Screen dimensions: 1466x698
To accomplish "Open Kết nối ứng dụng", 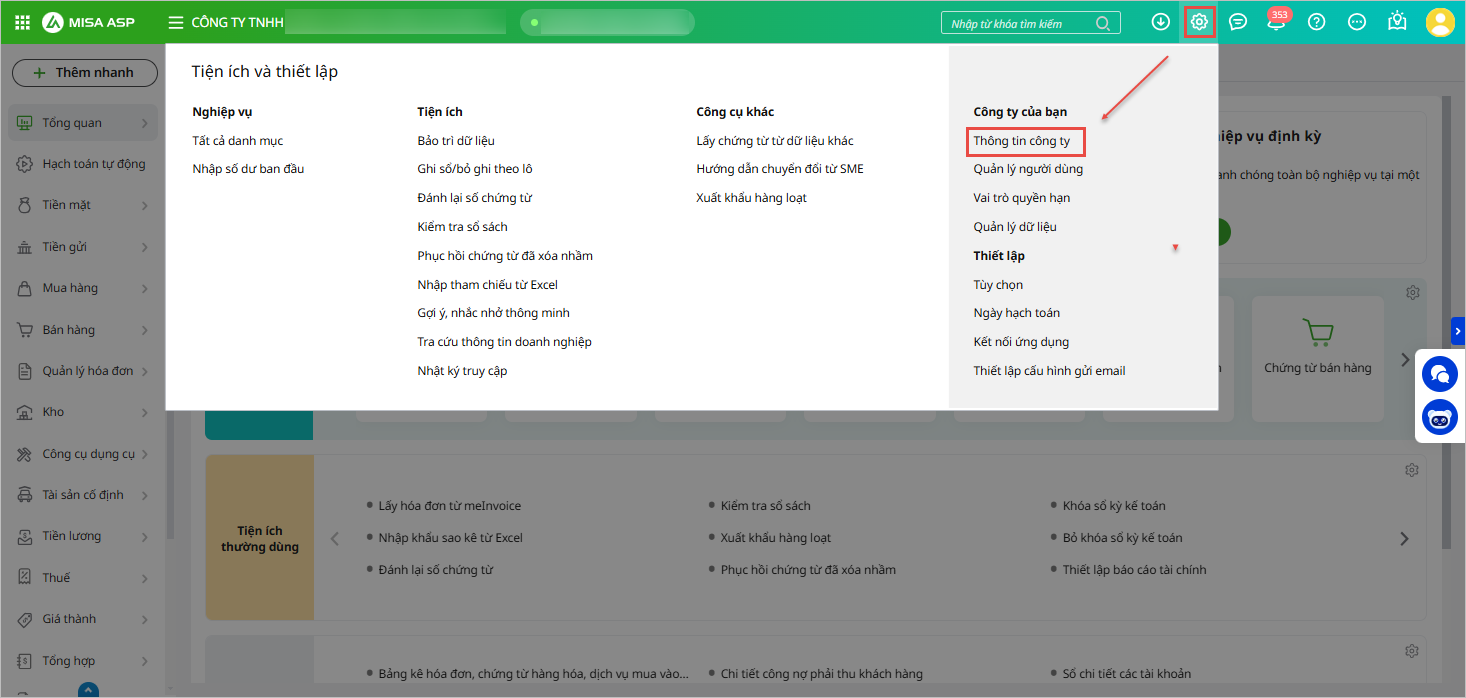I will [x=1021, y=342].
